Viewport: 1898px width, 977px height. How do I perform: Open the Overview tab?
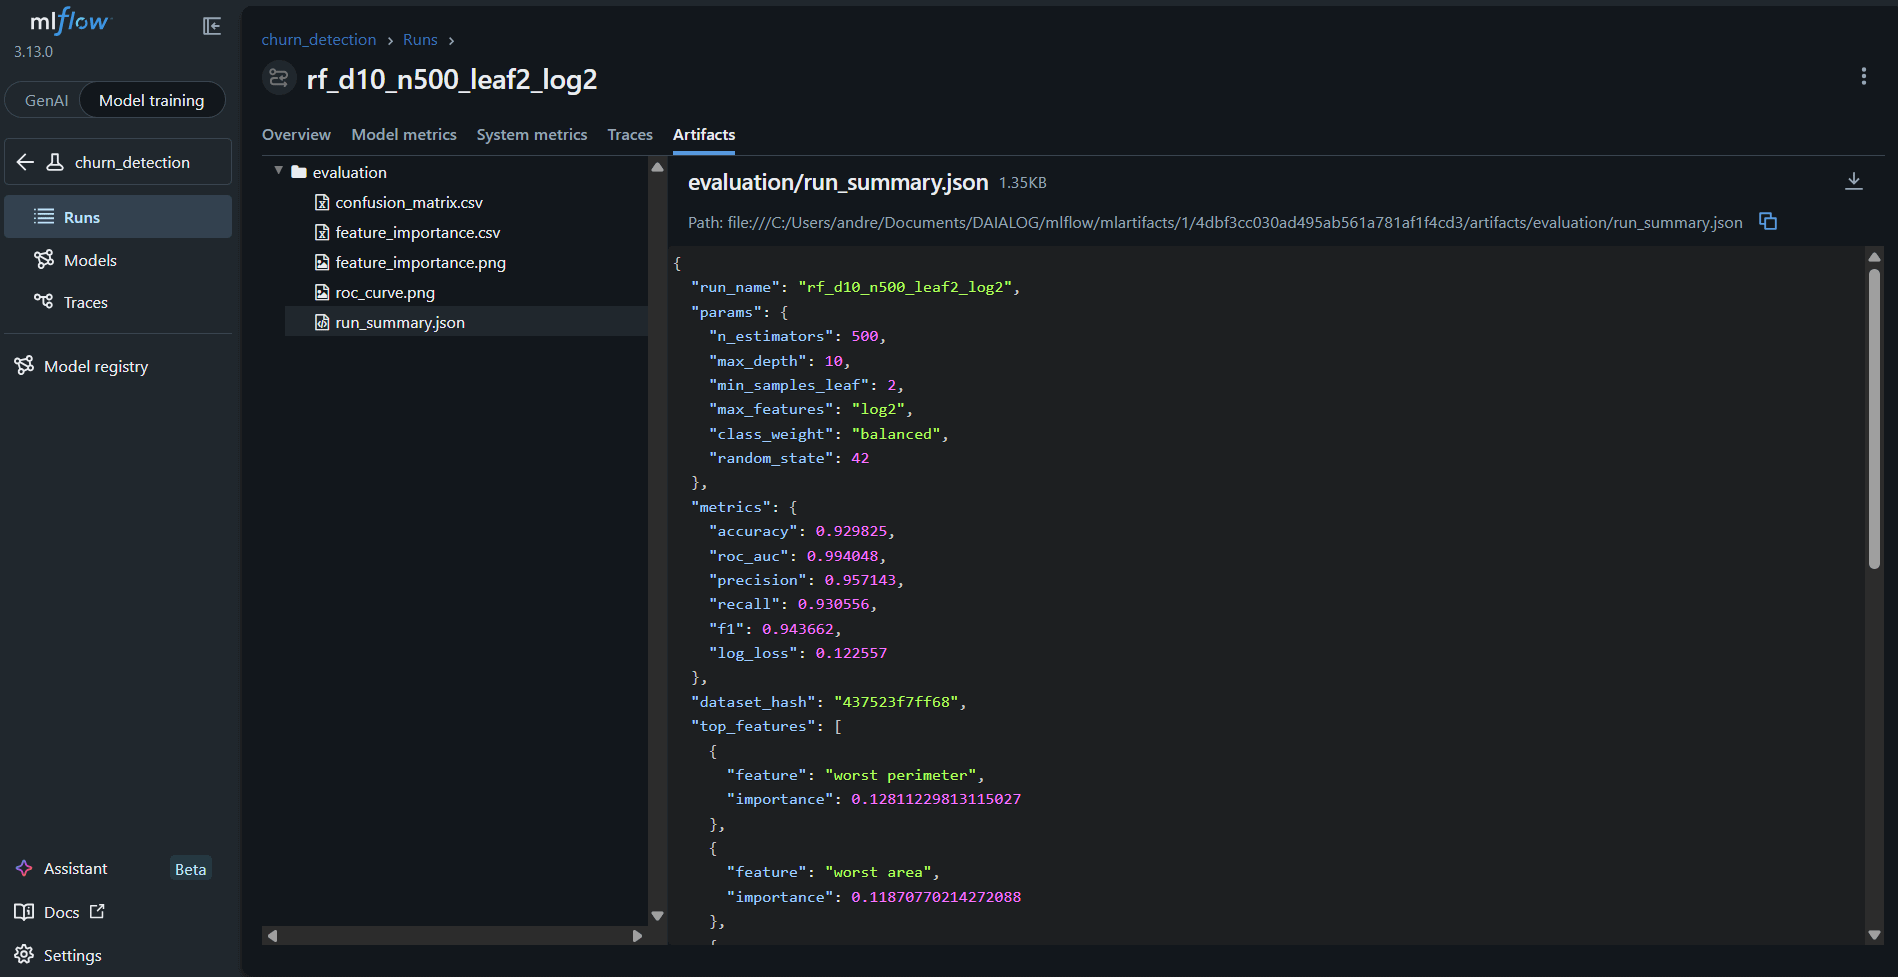point(296,134)
